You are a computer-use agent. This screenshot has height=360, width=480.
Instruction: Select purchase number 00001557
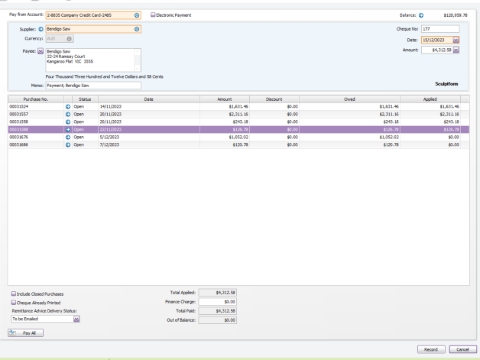tap(19, 114)
